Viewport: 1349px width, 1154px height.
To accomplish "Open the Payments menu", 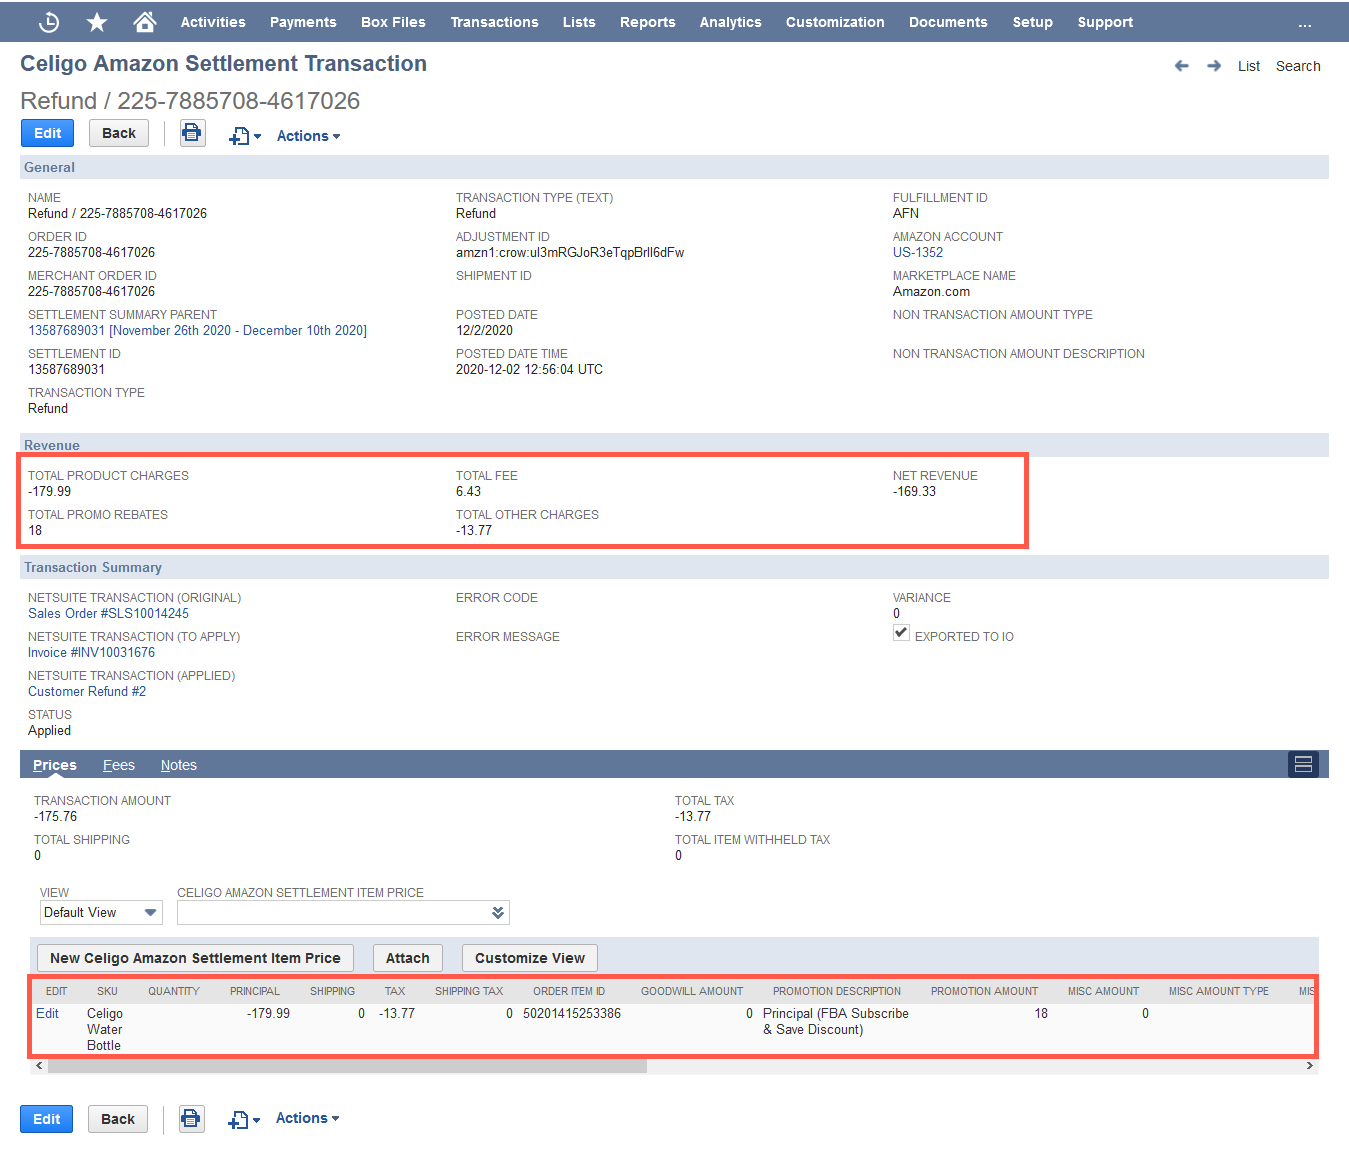I will coord(303,22).
